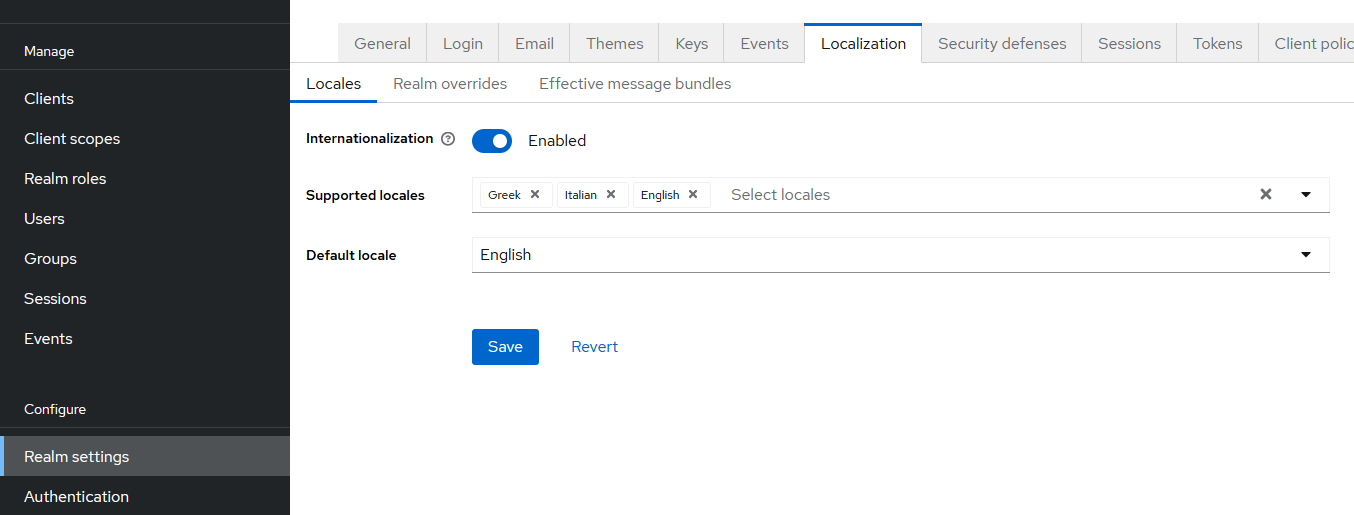This screenshot has height=515, width=1354.
Task: Open the Authentication sidebar item
Action: (76, 497)
